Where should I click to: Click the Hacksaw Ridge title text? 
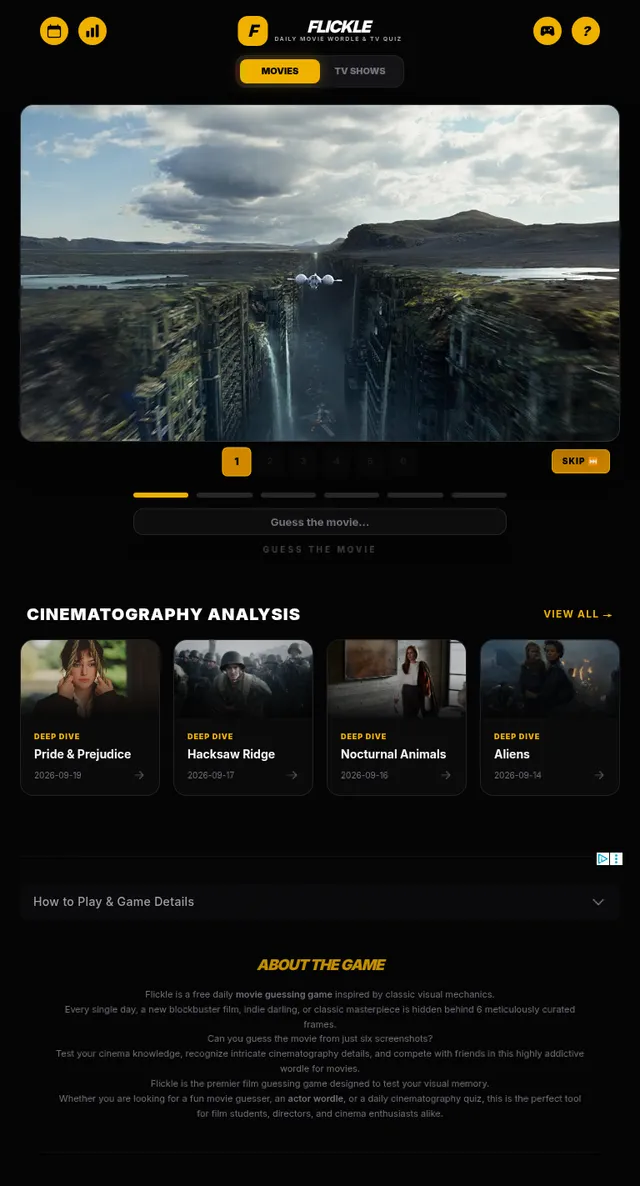click(231, 754)
